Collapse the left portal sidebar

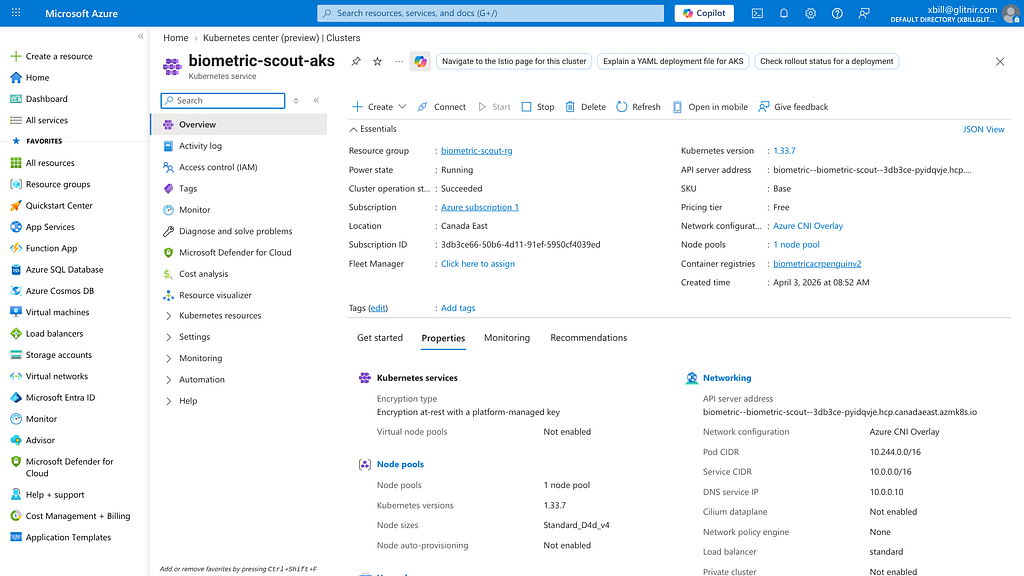pyautogui.click(x=140, y=37)
